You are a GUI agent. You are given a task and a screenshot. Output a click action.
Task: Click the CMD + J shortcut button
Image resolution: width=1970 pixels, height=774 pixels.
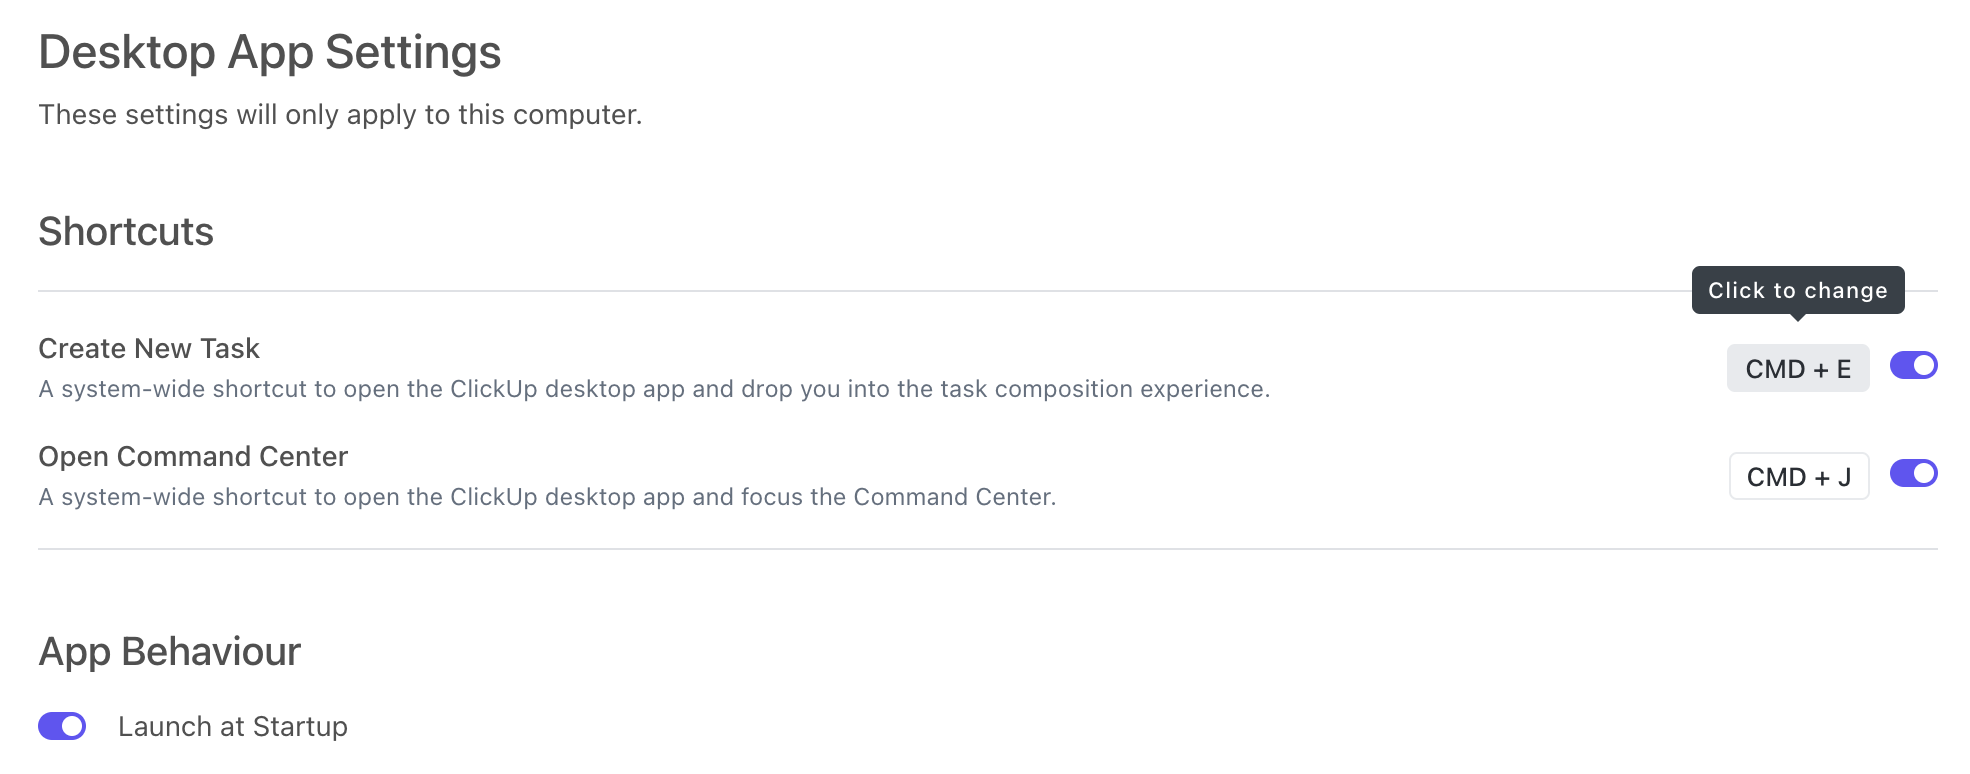point(1798,477)
